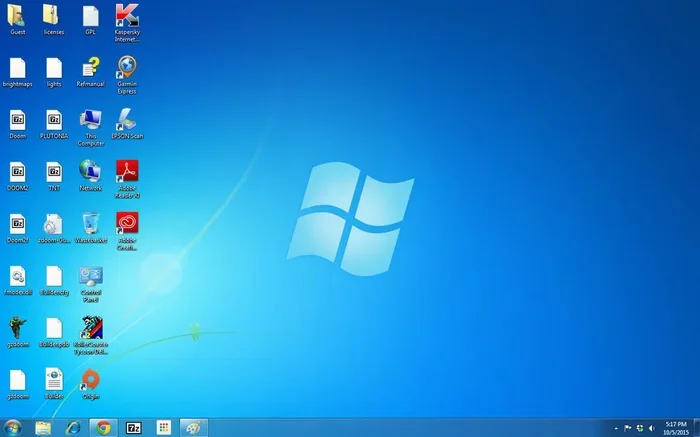Select the Builder.cfg file icon
The image size is (700, 437).
54,276
